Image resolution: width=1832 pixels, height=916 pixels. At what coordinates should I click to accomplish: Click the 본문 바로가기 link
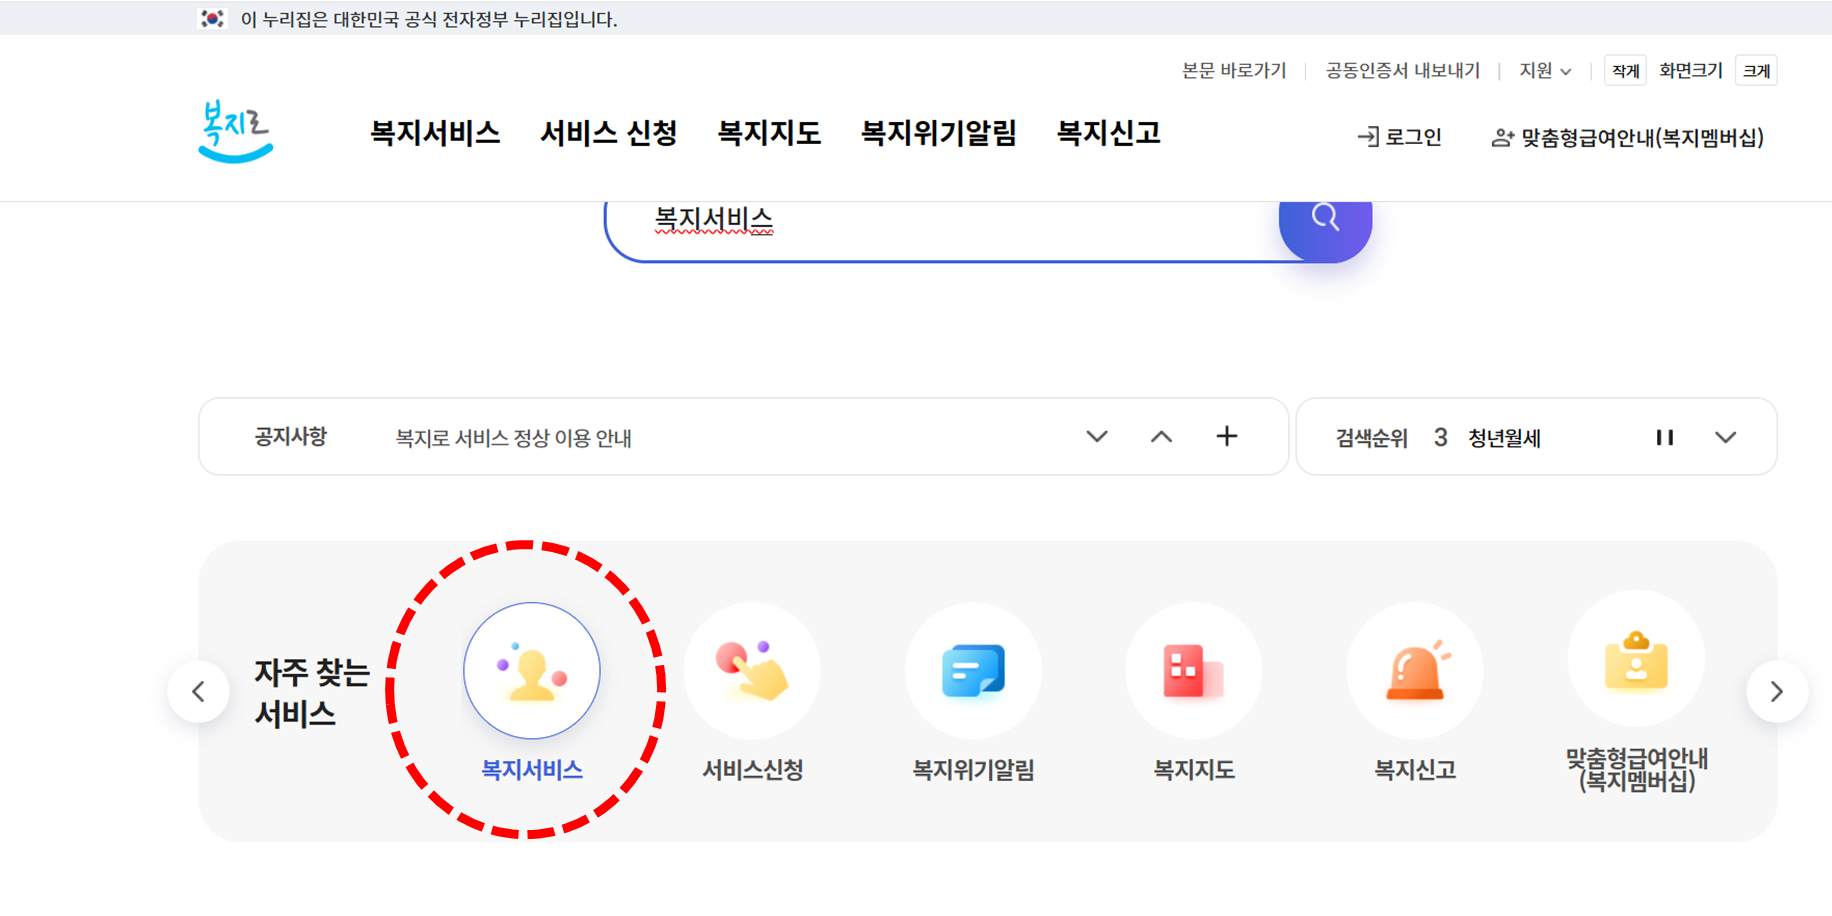[1235, 71]
